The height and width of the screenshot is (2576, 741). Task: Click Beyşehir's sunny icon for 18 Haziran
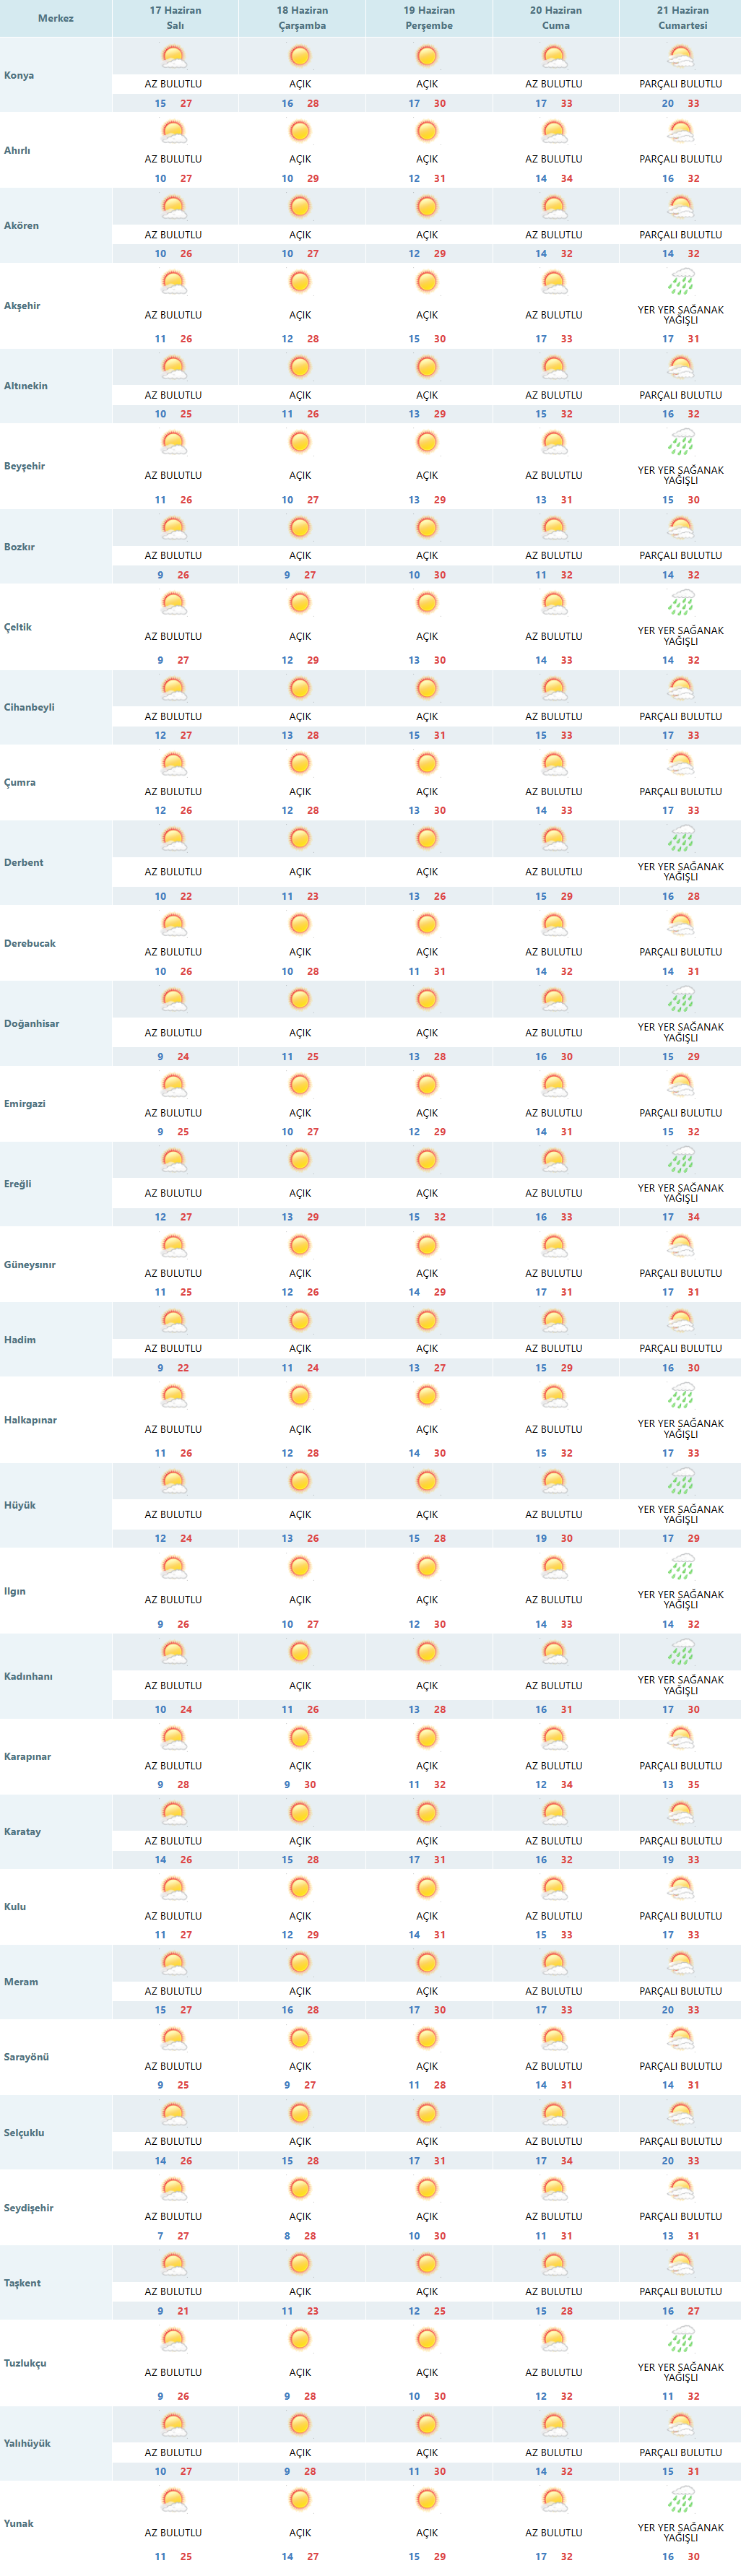coord(300,442)
